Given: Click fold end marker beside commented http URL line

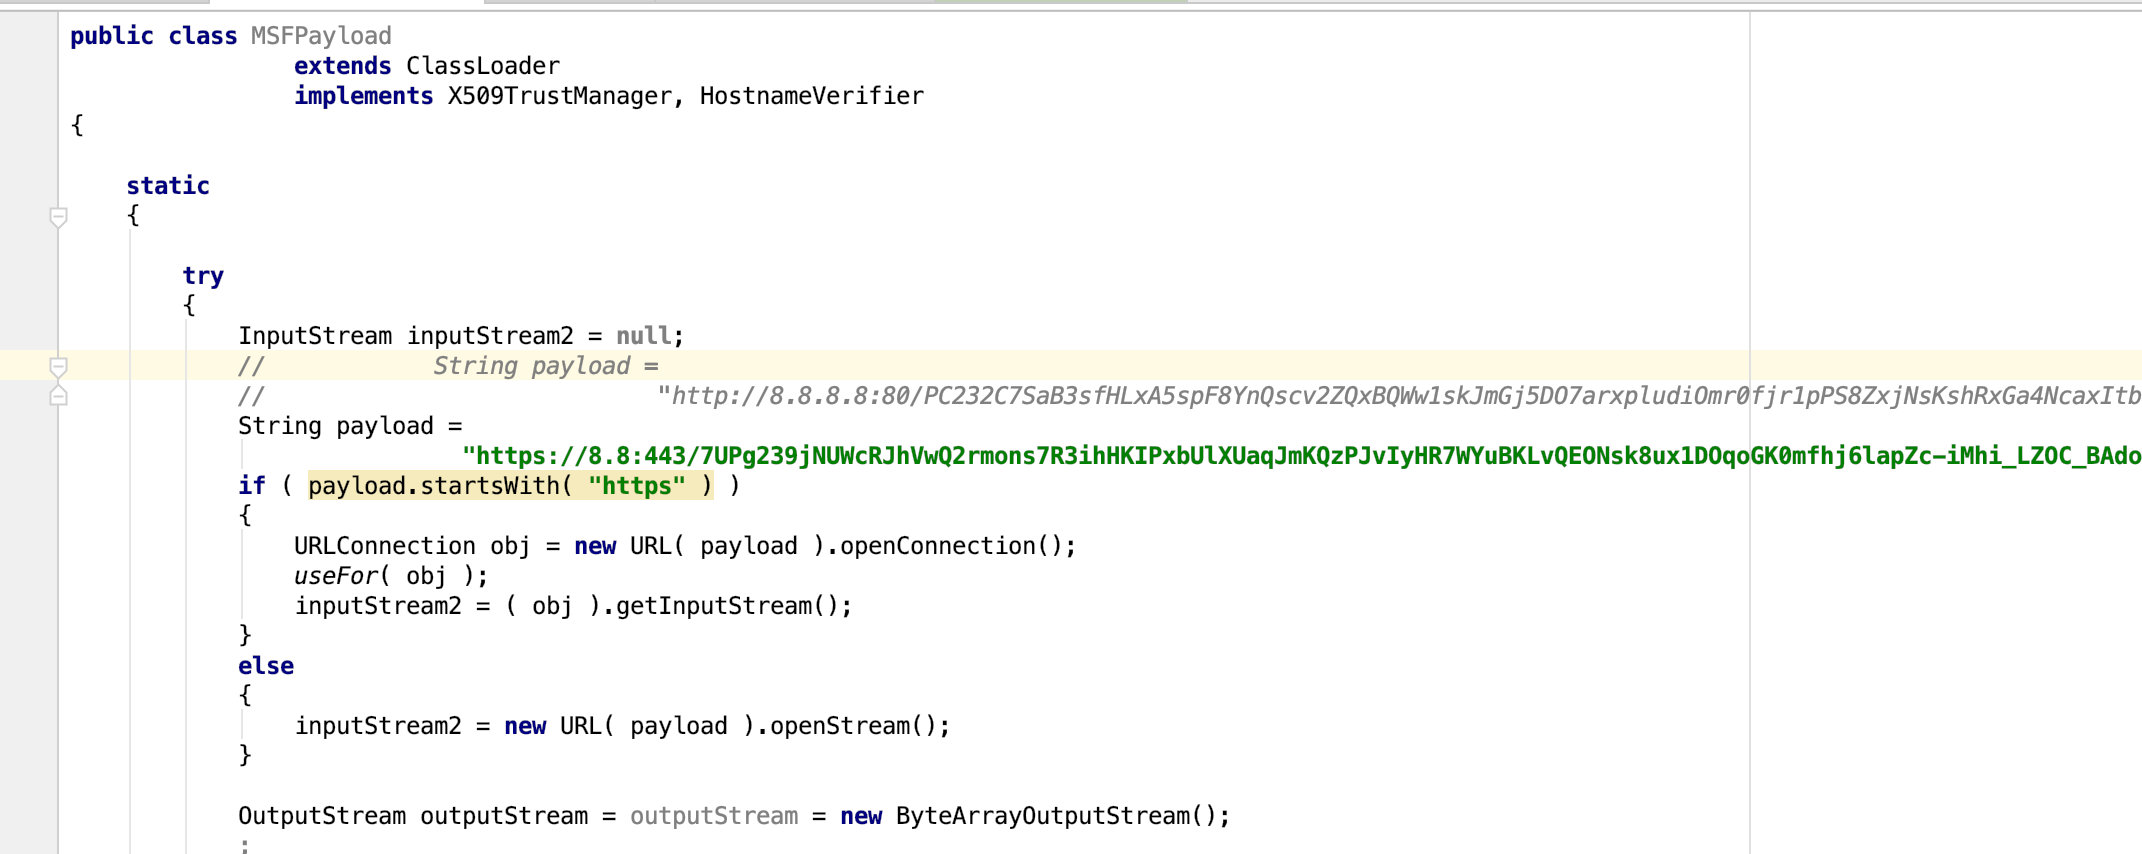Looking at the screenshot, I should (x=59, y=395).
